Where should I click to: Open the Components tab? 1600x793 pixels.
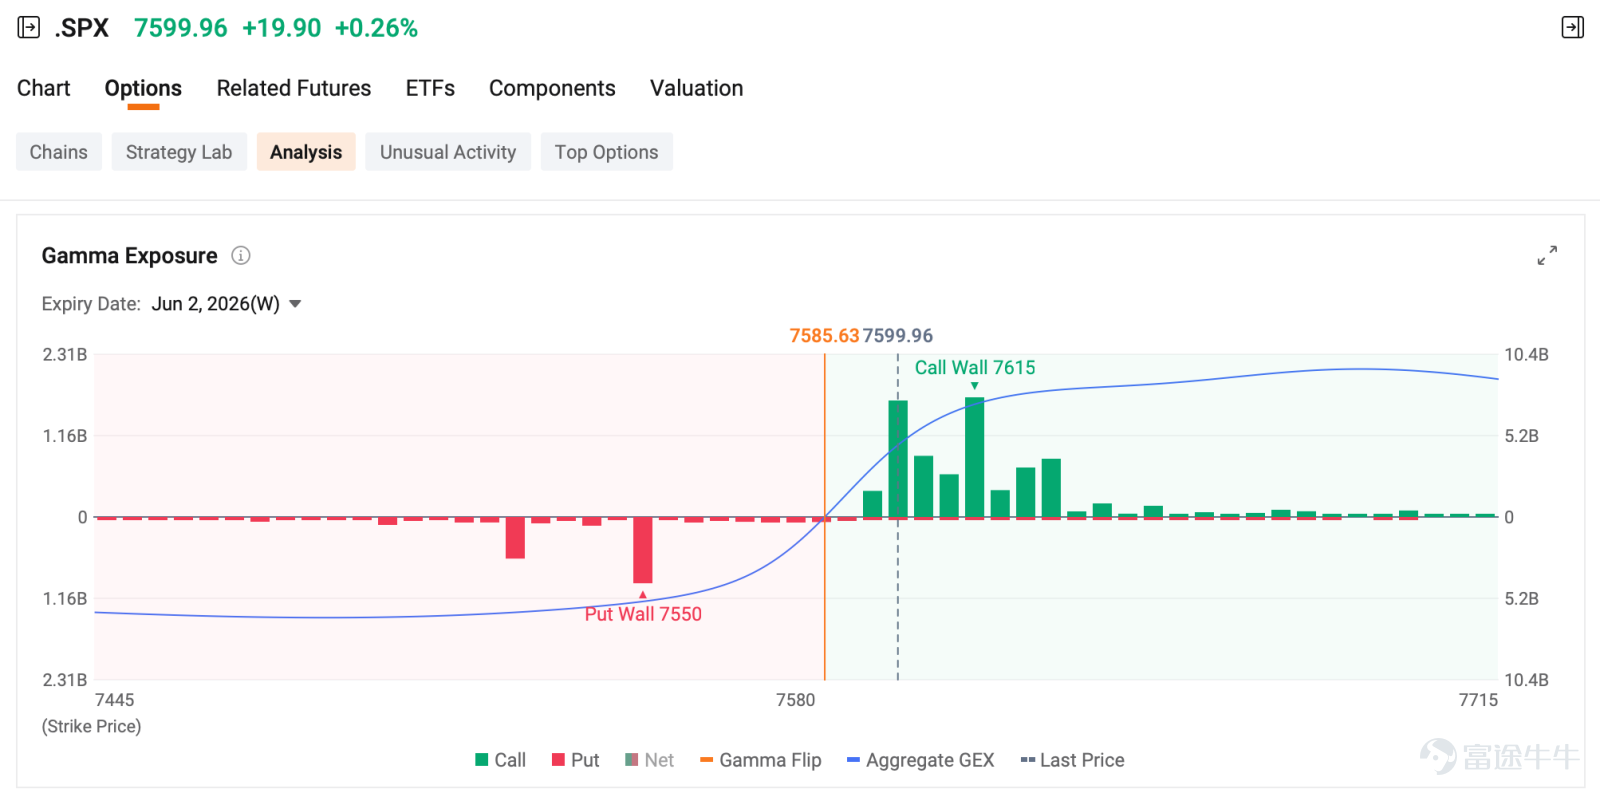552,88
